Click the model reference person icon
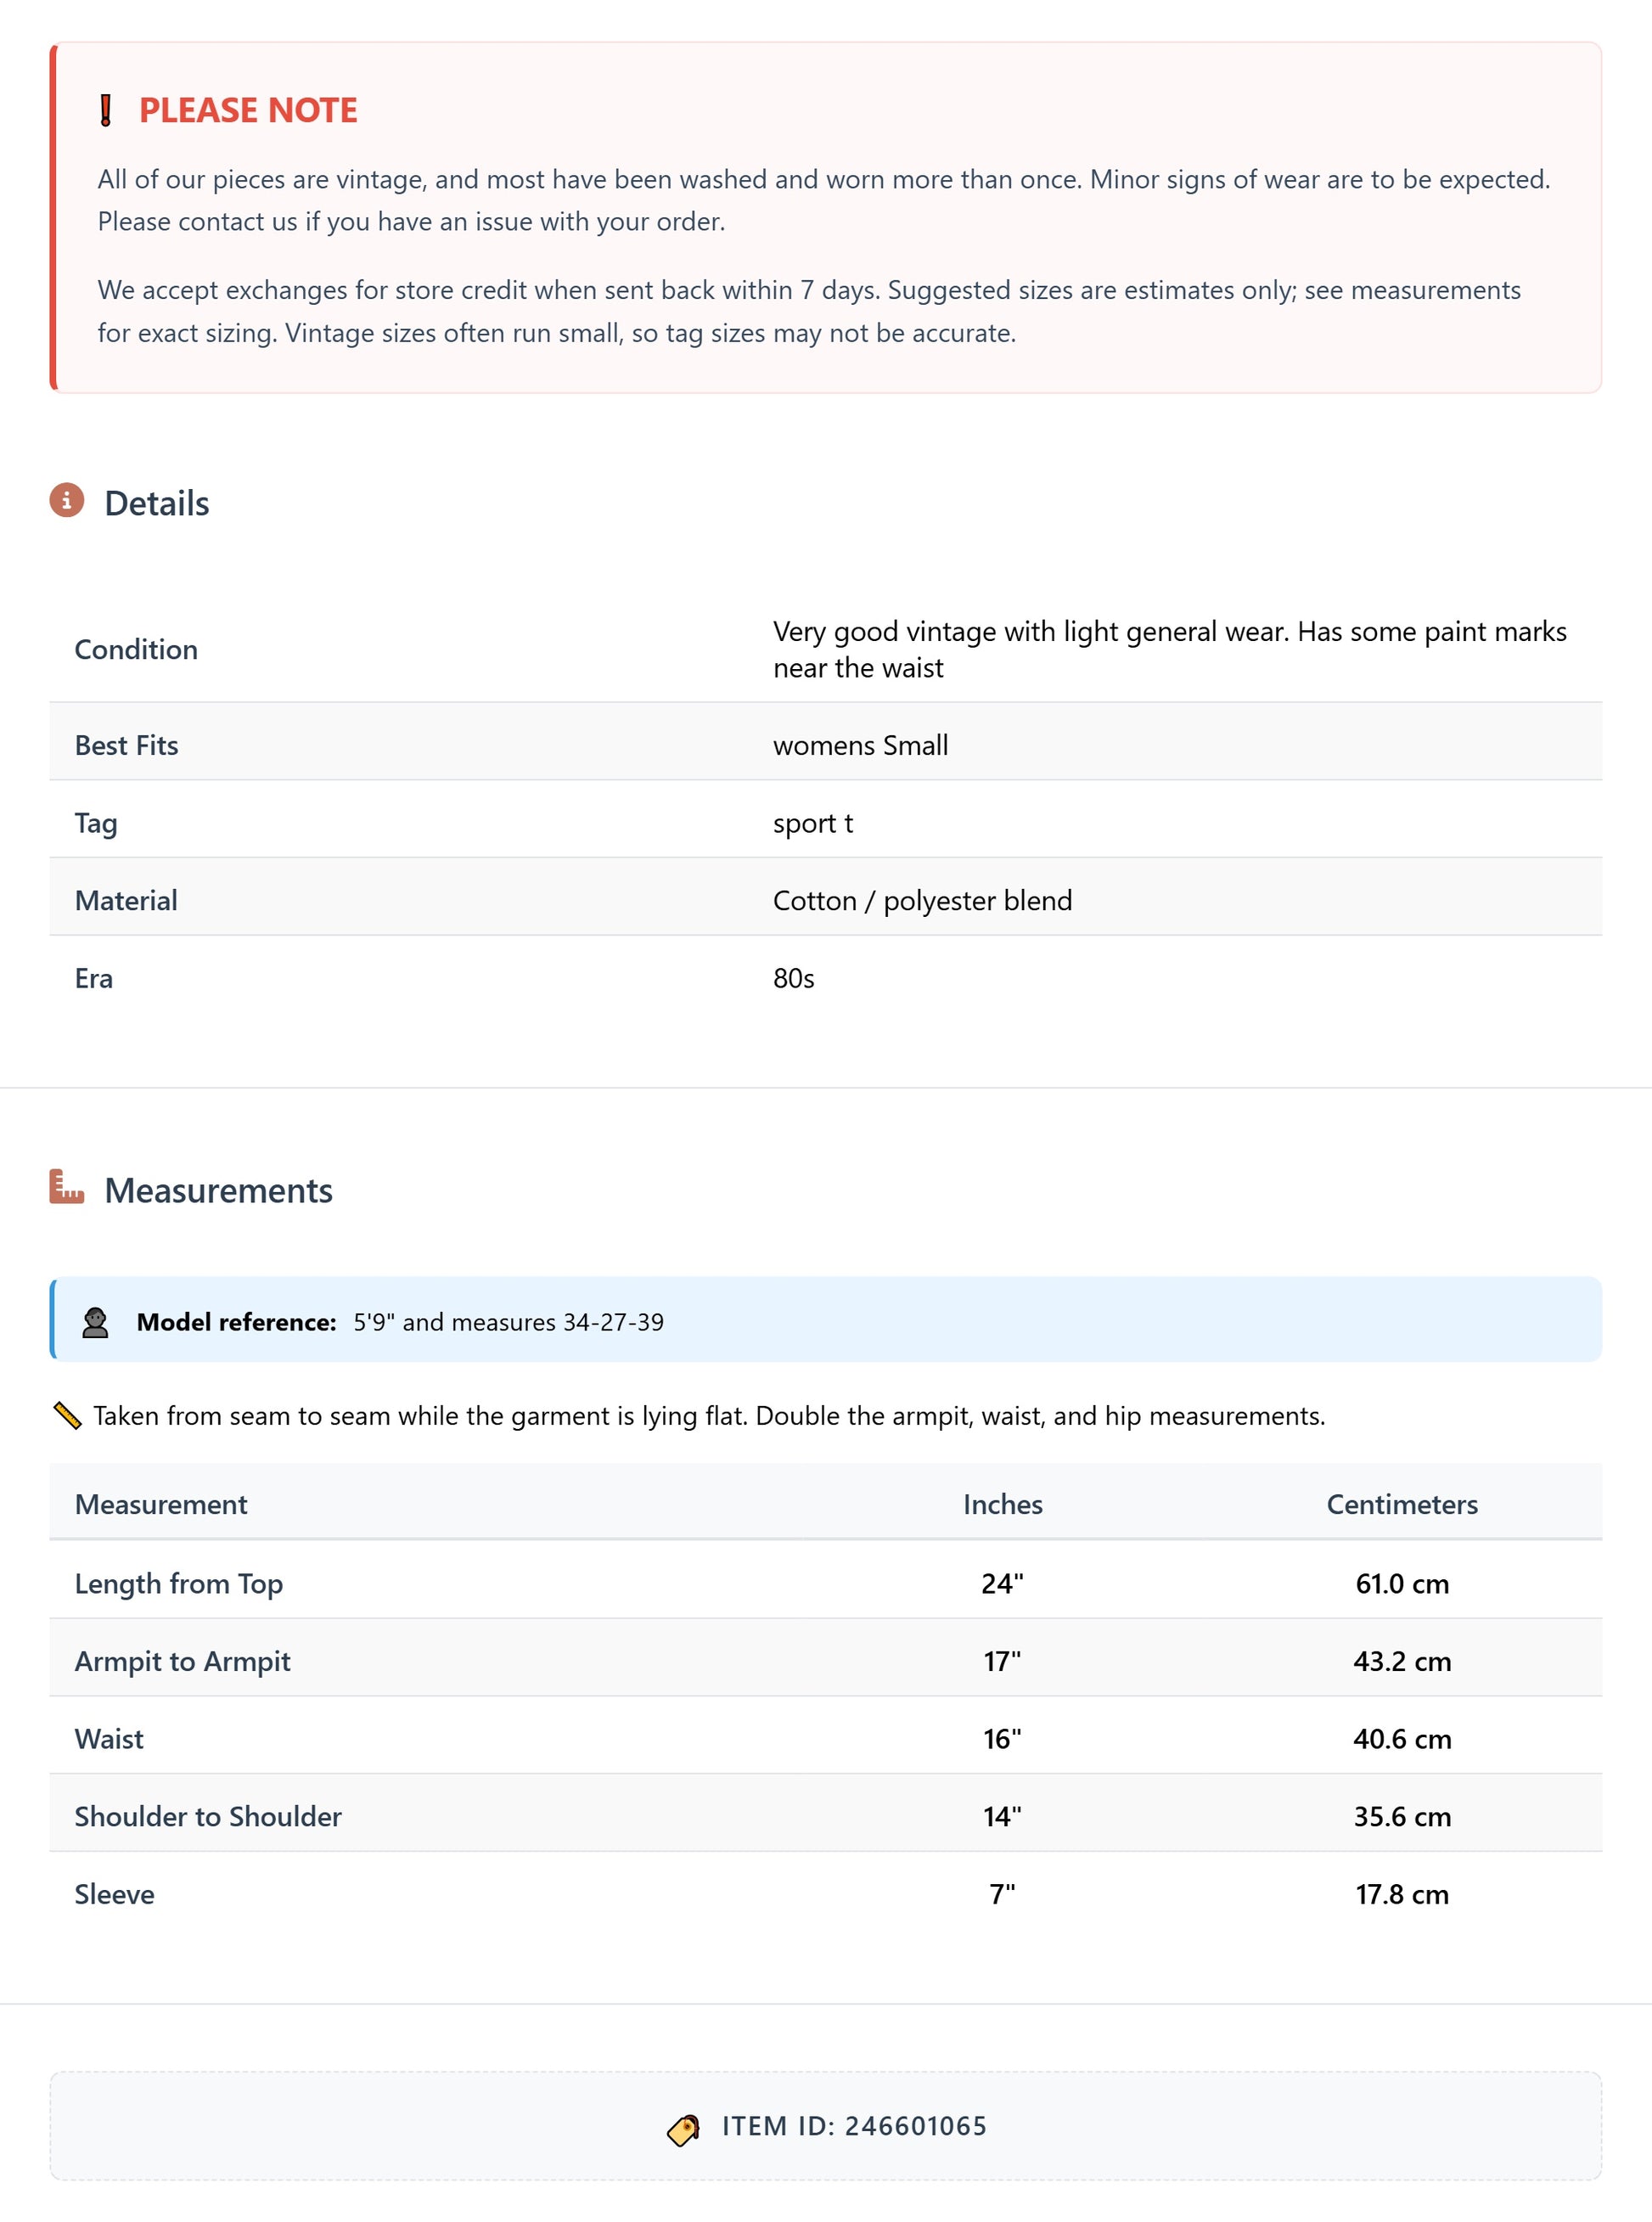The width and height of the screenshot is (1652, 2222). (95, 1322)
